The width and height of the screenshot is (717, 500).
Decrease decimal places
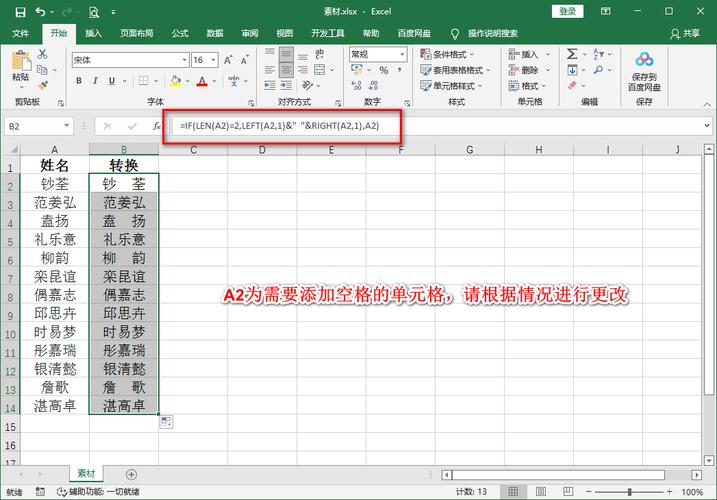373,85
